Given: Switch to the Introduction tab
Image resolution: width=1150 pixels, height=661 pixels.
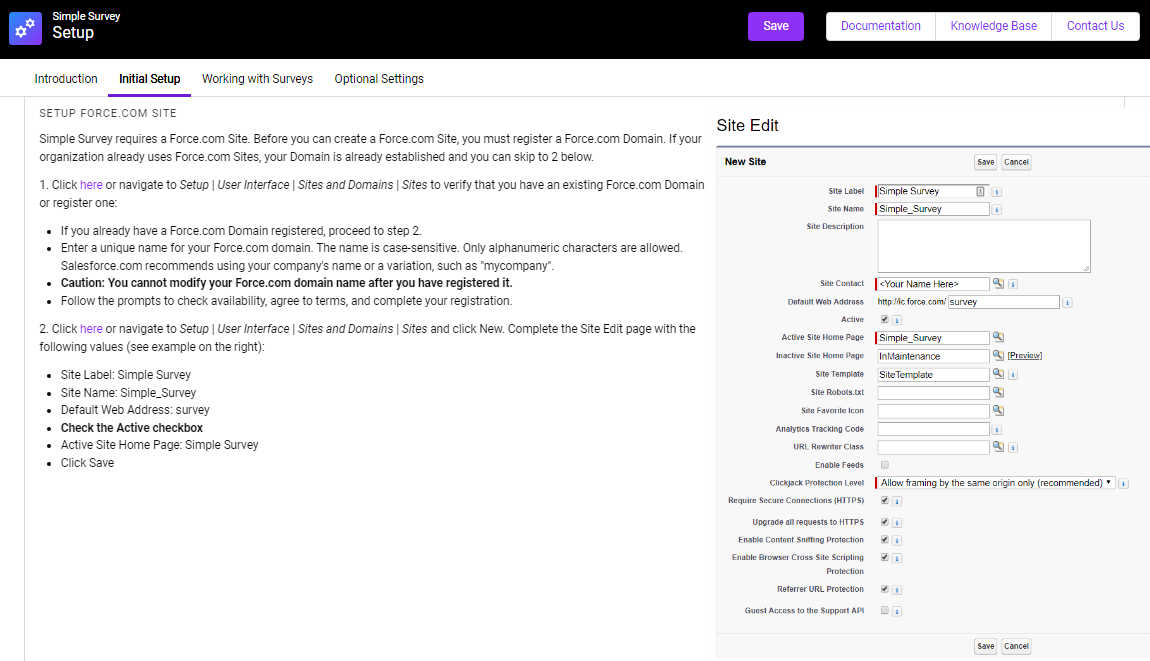Looking at the screenshot, I should click(66, 78).
